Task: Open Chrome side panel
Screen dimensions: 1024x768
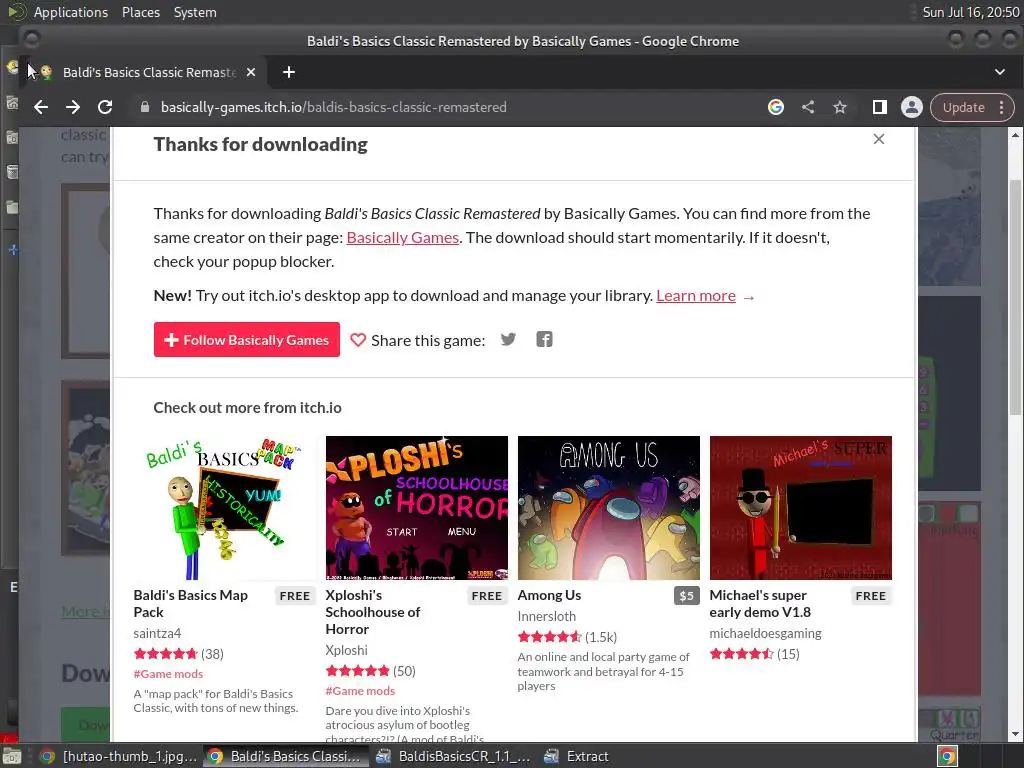Action: tap(880, 107)
